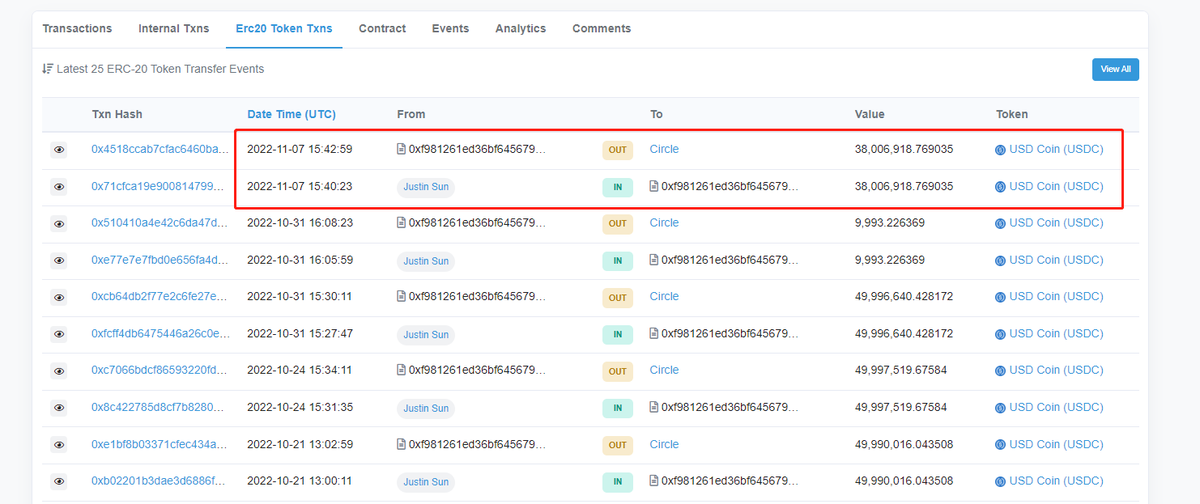Open txn hash 0xb02201b3dae3d6886f
This screenshot has height=504, width=1200.
160,480
